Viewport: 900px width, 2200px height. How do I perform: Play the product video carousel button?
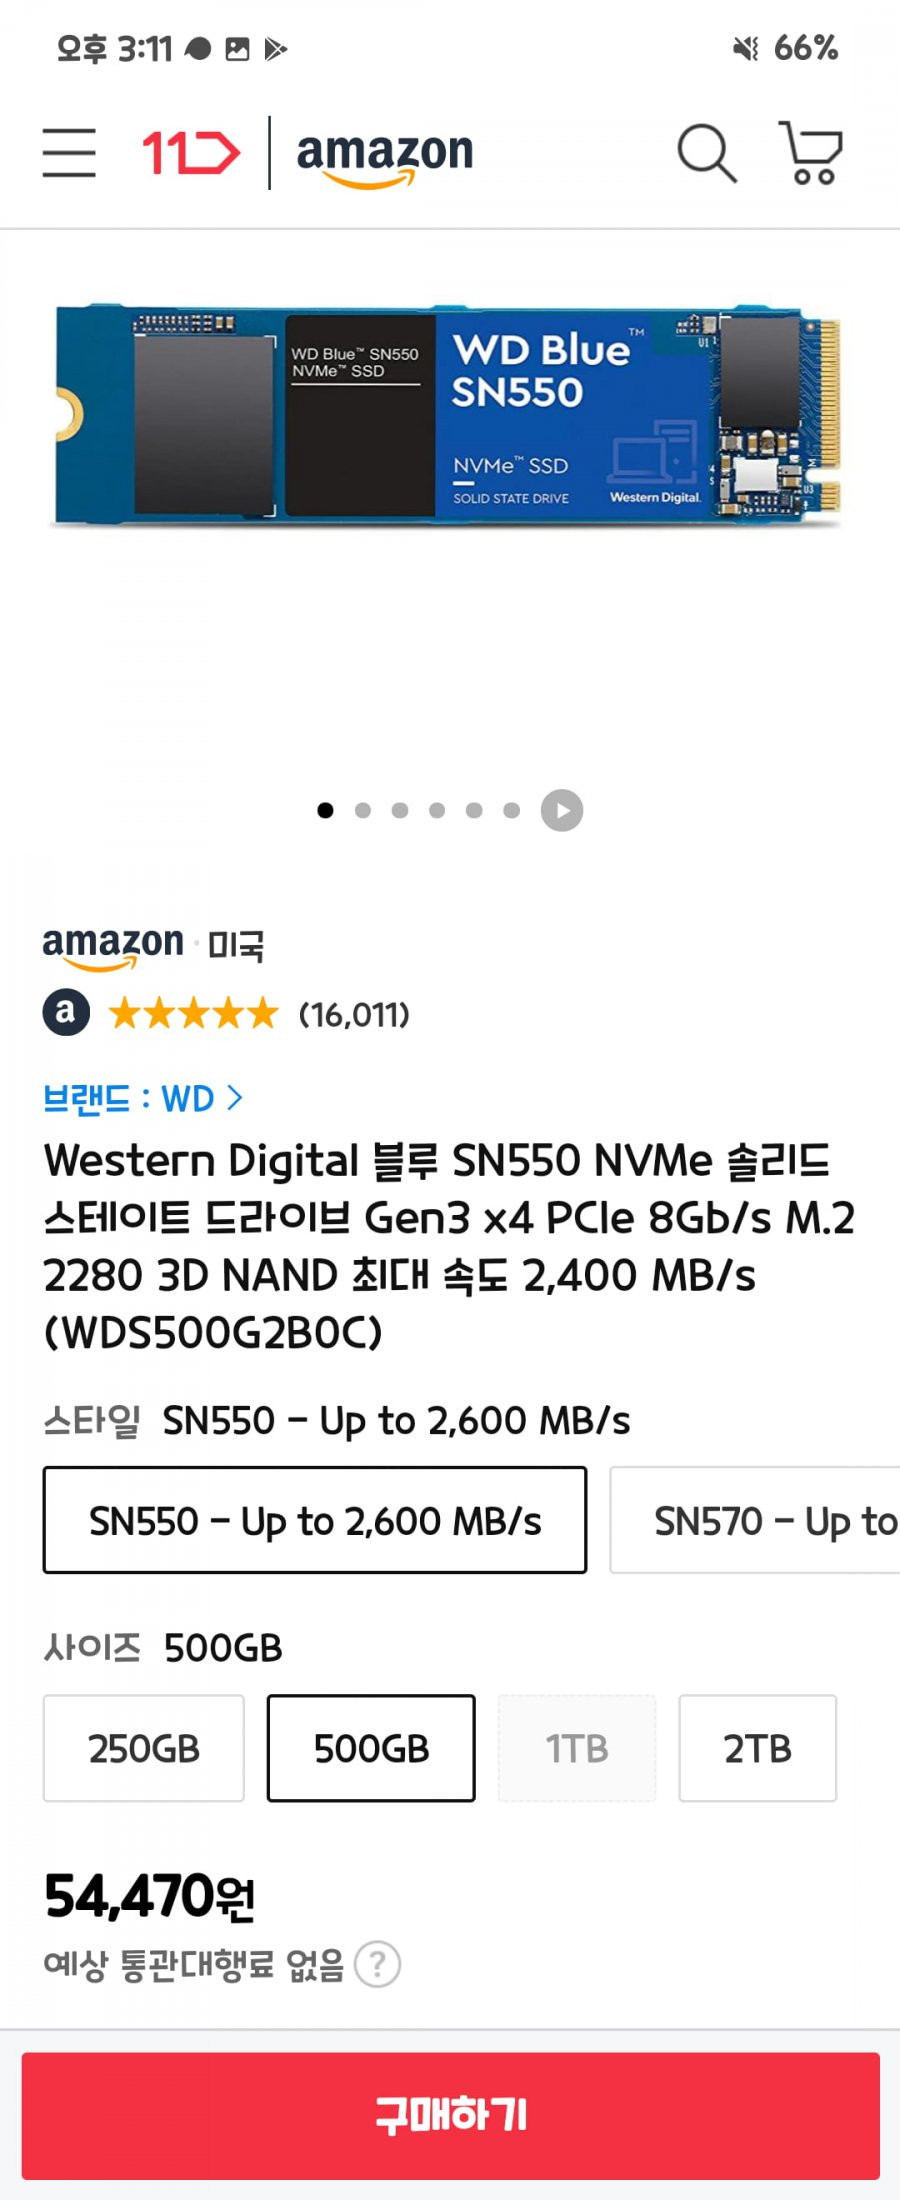tap(562, 810)
